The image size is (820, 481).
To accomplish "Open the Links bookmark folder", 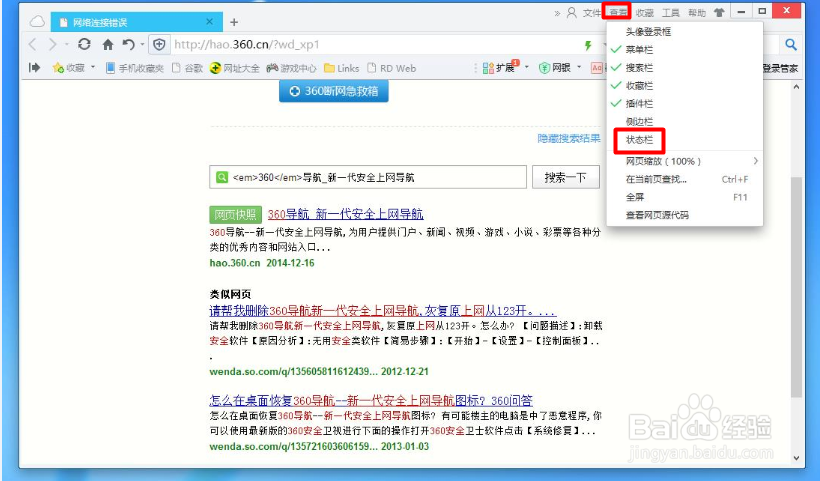I will [x=341, y=68].
